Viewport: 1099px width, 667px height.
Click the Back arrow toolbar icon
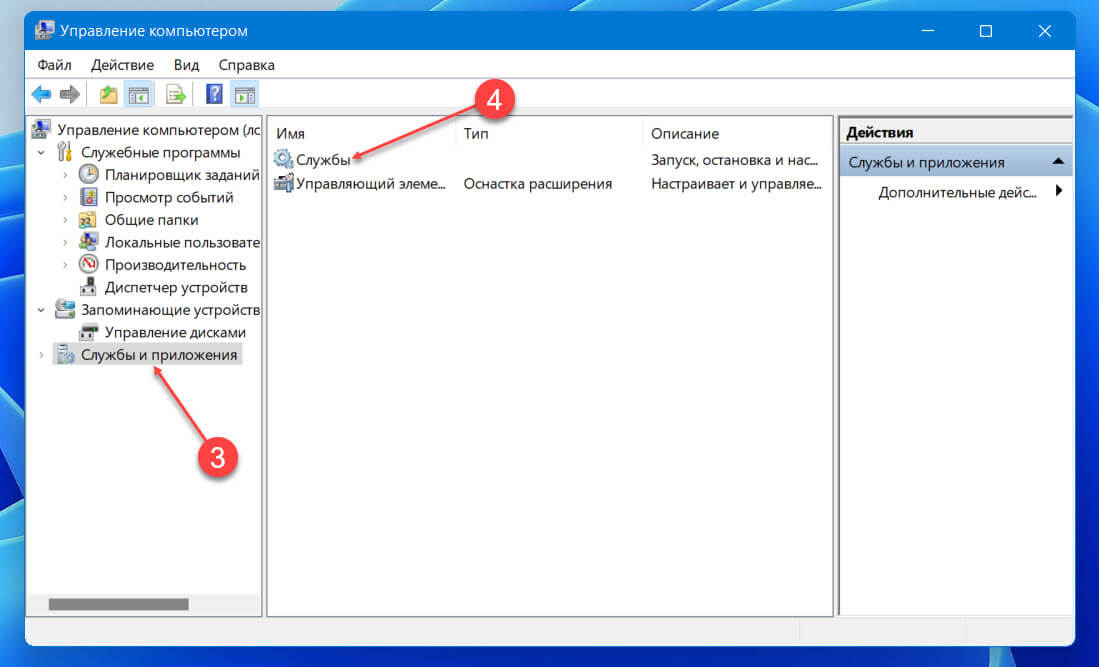point(41,94)
